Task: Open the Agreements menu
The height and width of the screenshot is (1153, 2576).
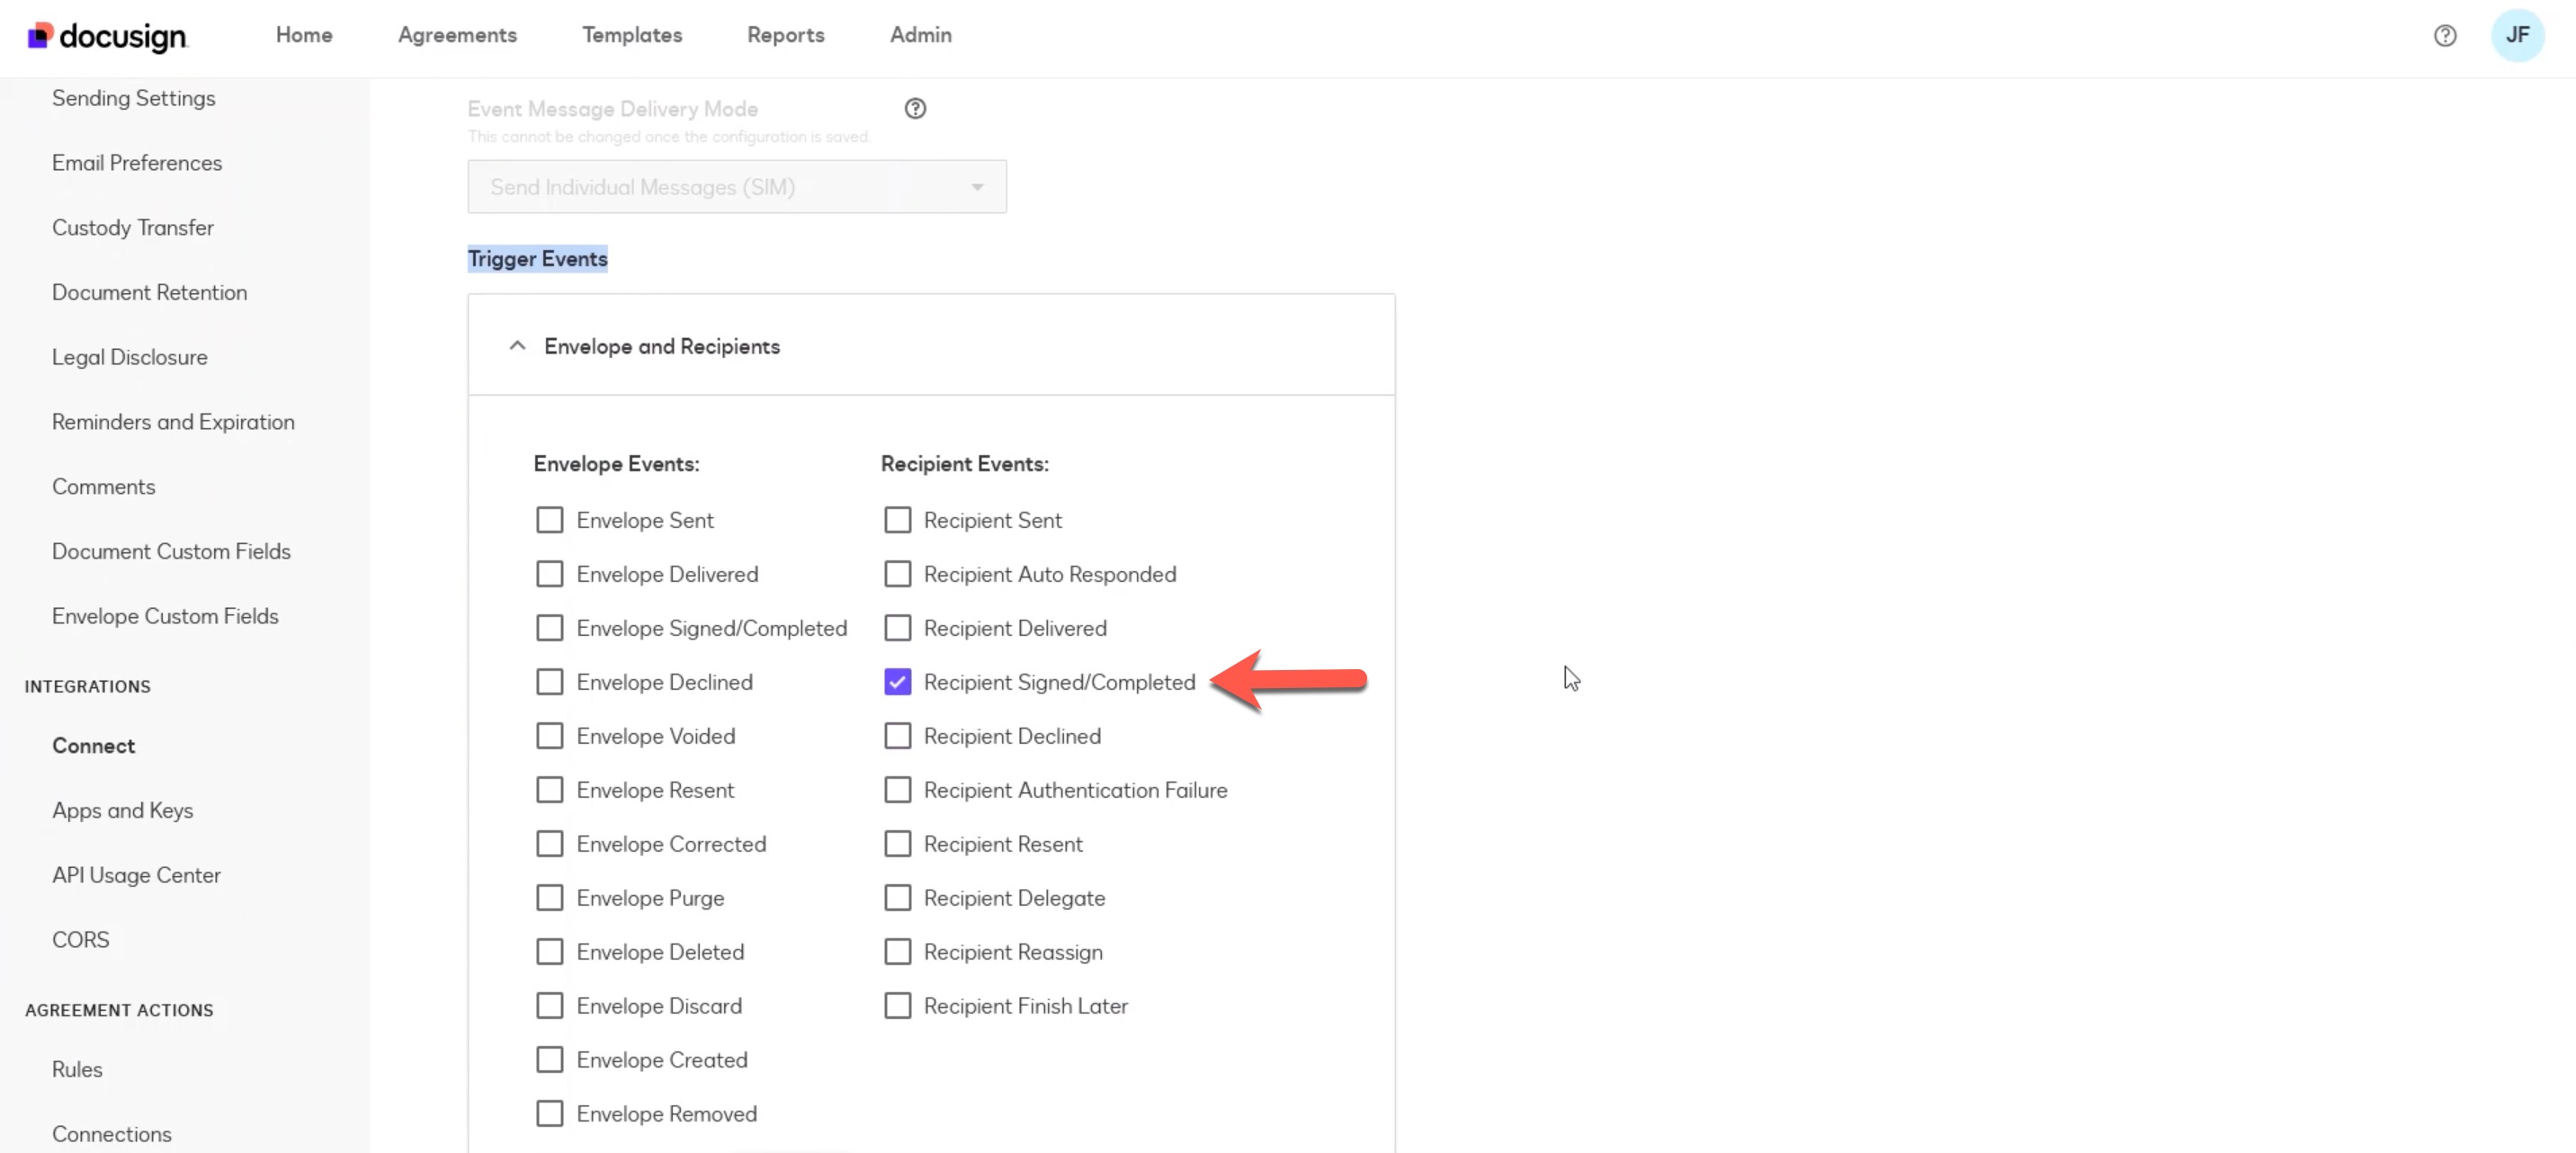Action: click(457, 35)
